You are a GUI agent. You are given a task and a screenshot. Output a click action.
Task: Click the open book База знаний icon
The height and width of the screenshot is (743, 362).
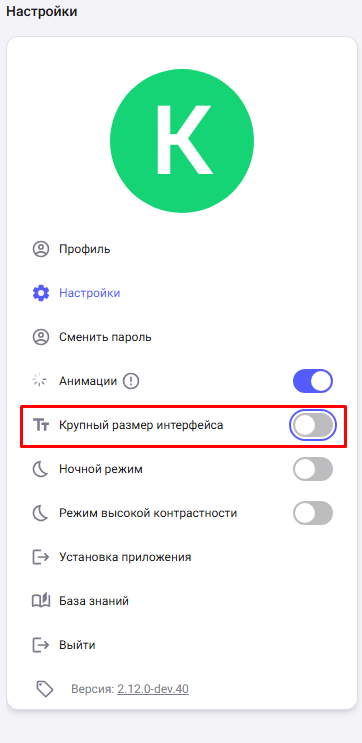click(41, 601)
